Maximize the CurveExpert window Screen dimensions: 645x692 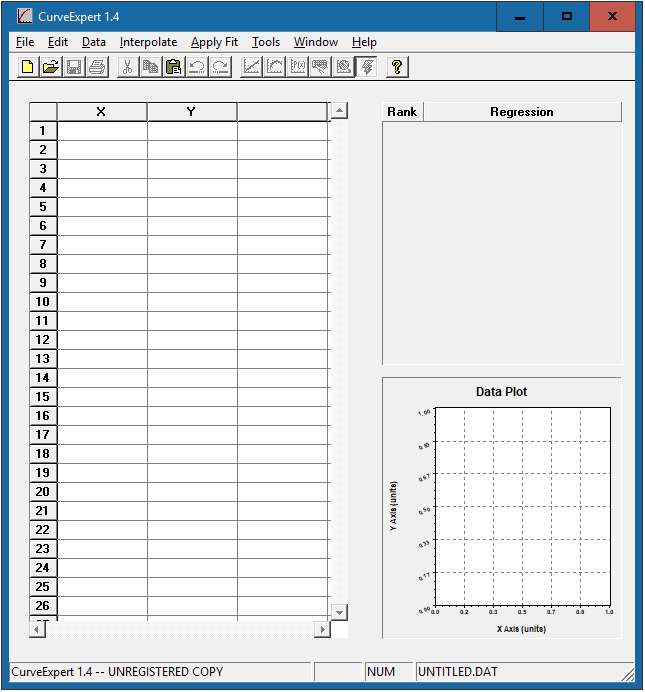566,16
